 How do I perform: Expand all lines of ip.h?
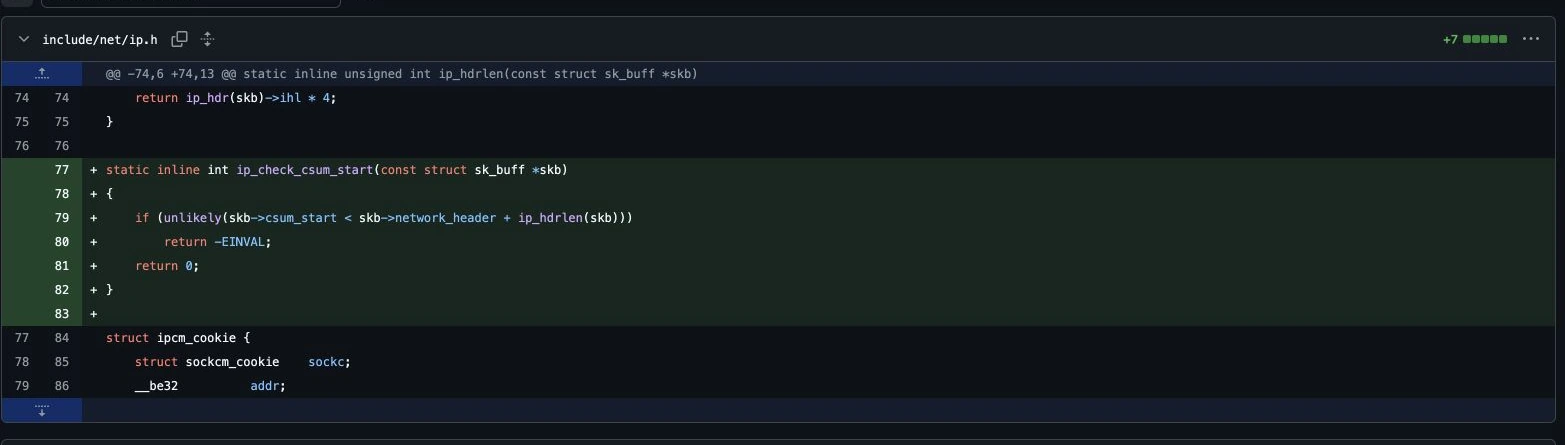207,40
